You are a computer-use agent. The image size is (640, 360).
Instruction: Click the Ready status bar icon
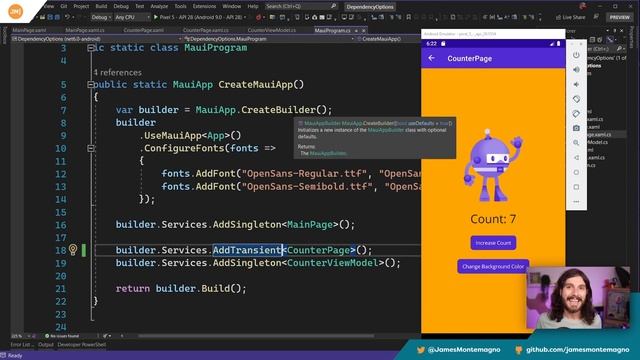(x=4, y=356)
